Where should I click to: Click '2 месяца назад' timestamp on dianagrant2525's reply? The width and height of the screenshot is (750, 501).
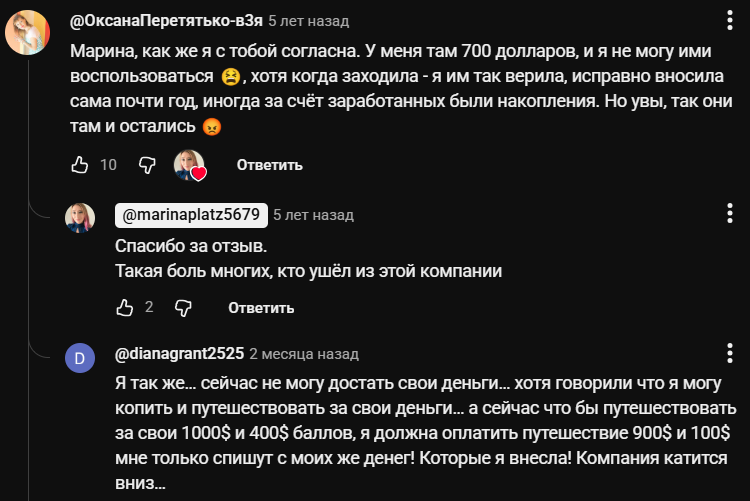coord(303,354)
